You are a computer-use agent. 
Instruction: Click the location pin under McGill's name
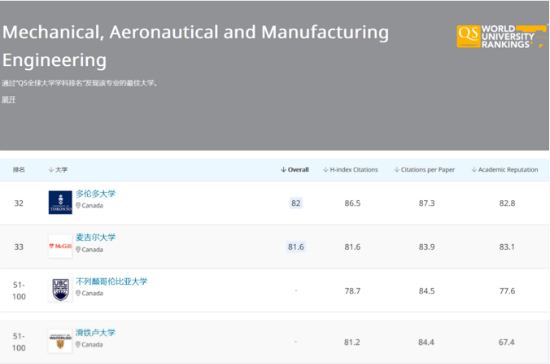(x=78, y=249)
